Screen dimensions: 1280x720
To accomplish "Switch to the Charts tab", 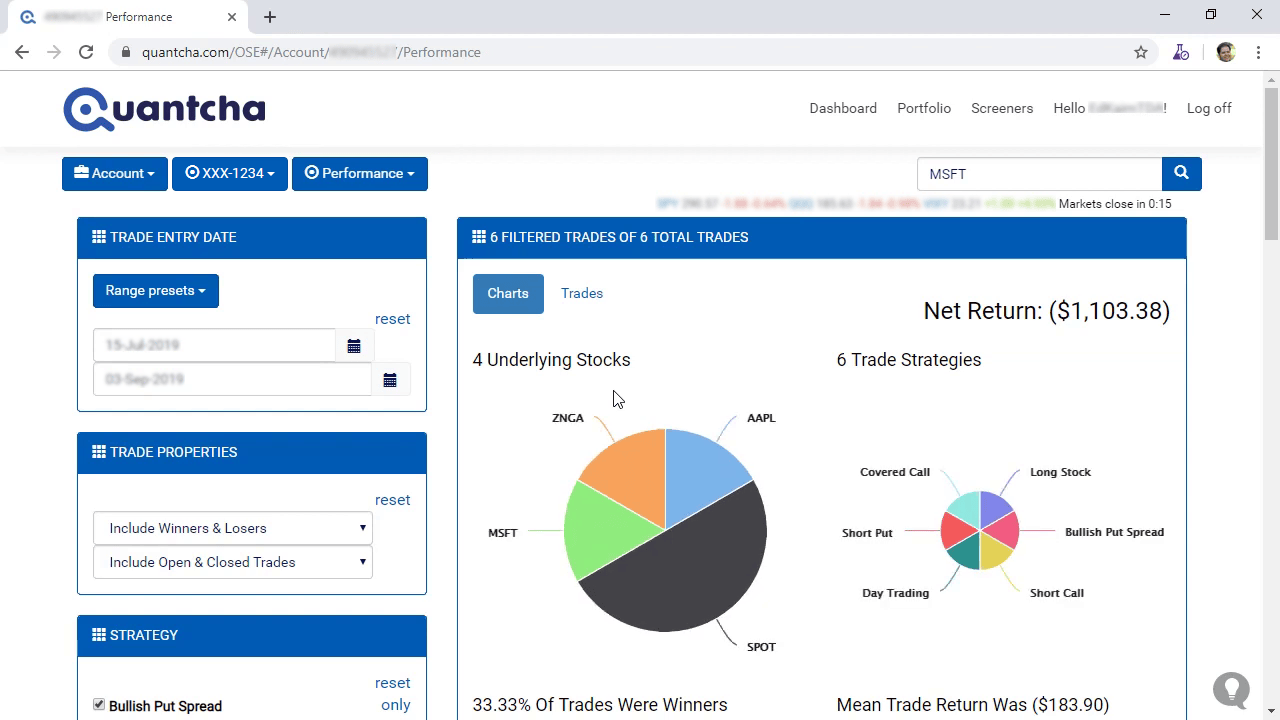I will (508, 294).
